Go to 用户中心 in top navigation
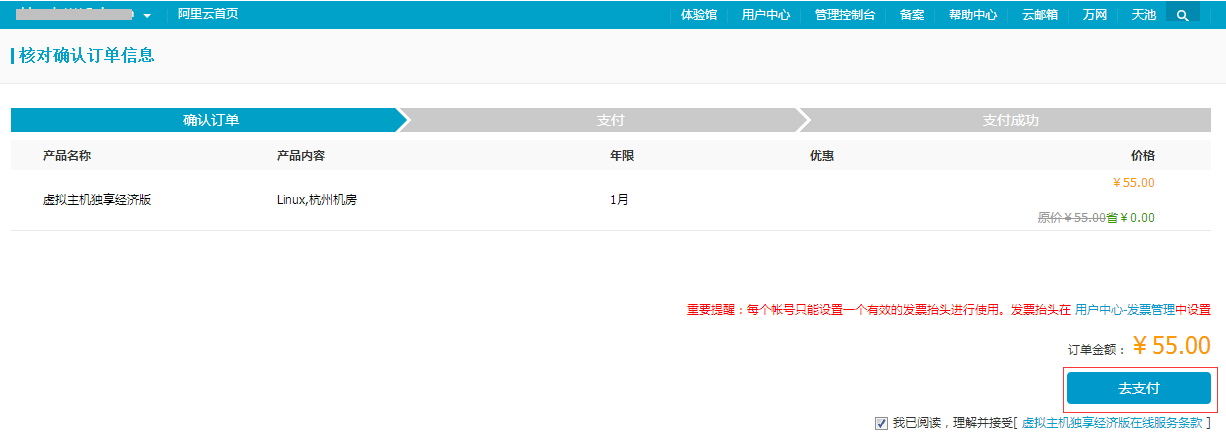1226x444 pixels. coord(765,15)
